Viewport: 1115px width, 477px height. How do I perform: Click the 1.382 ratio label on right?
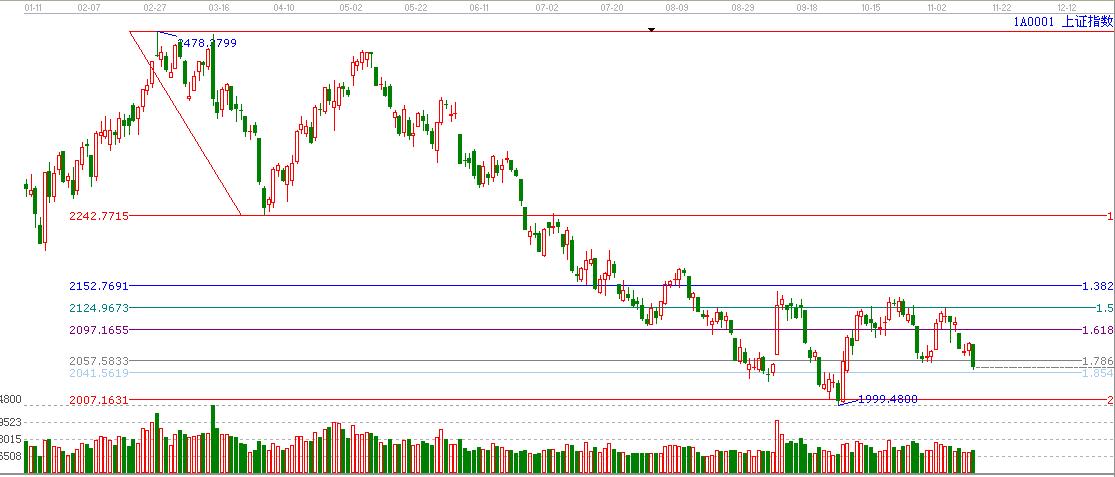pos(1097,286)
